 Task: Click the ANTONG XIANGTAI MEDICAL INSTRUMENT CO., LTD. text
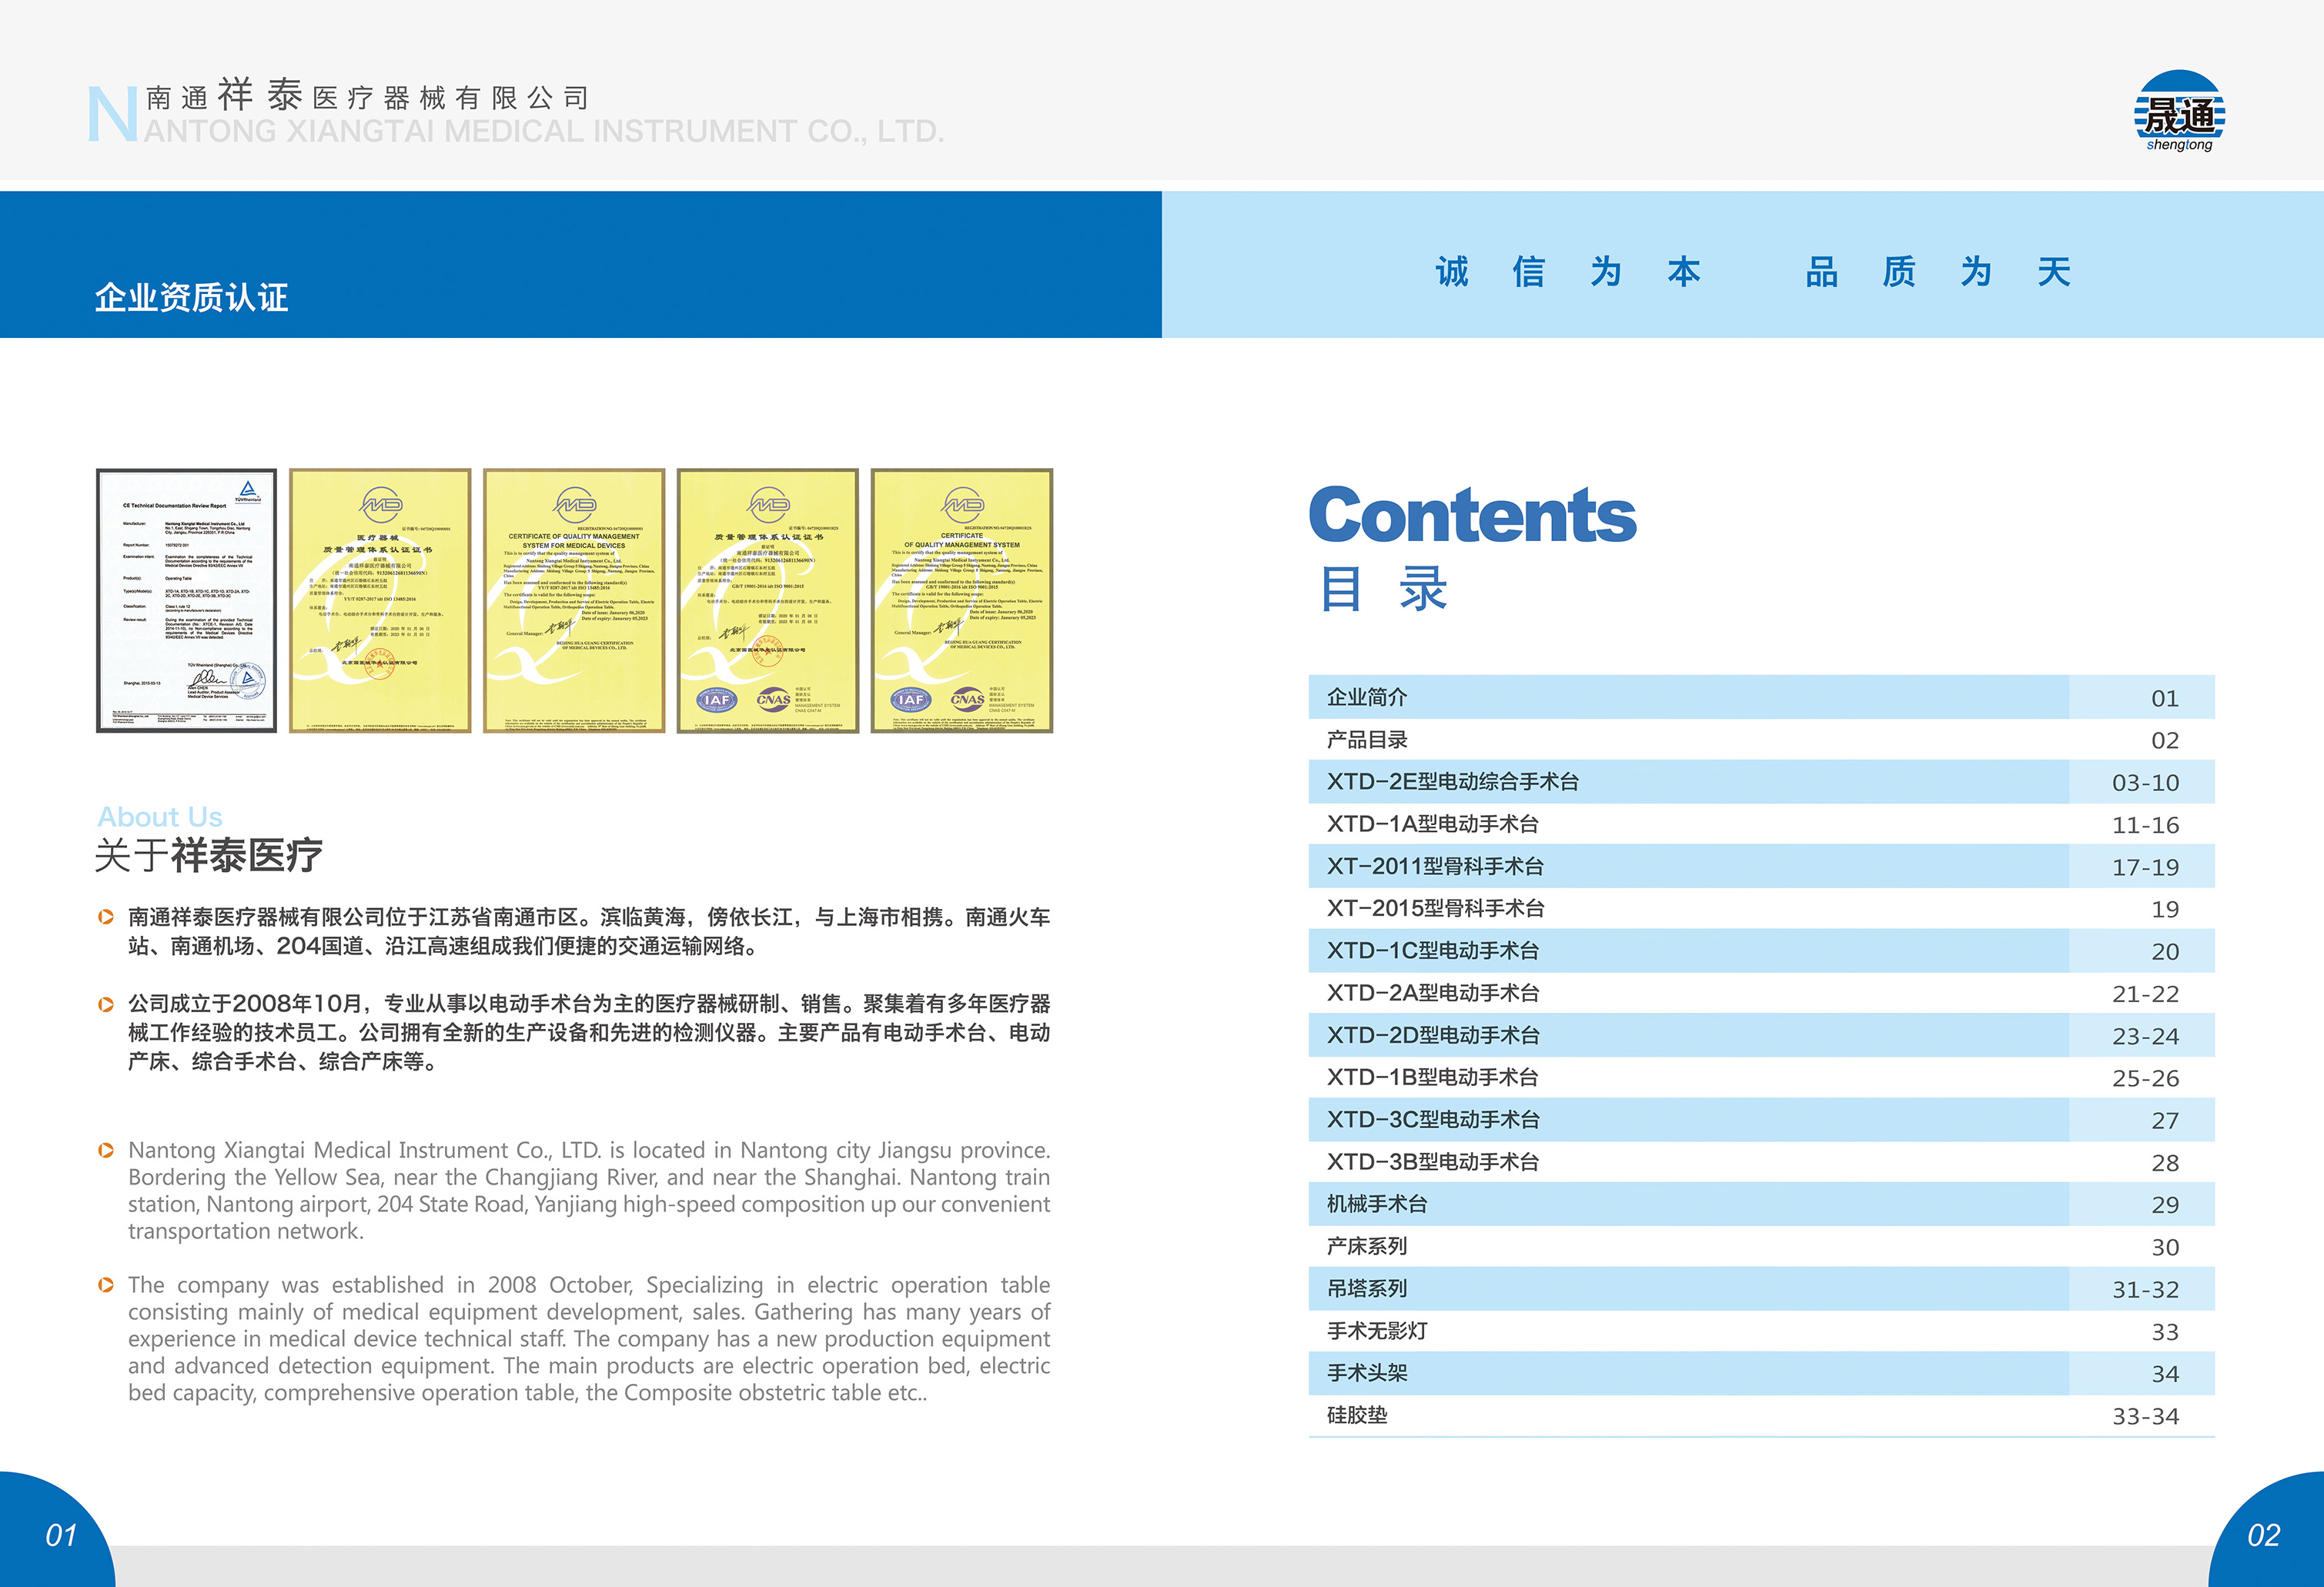pos(544,131)
